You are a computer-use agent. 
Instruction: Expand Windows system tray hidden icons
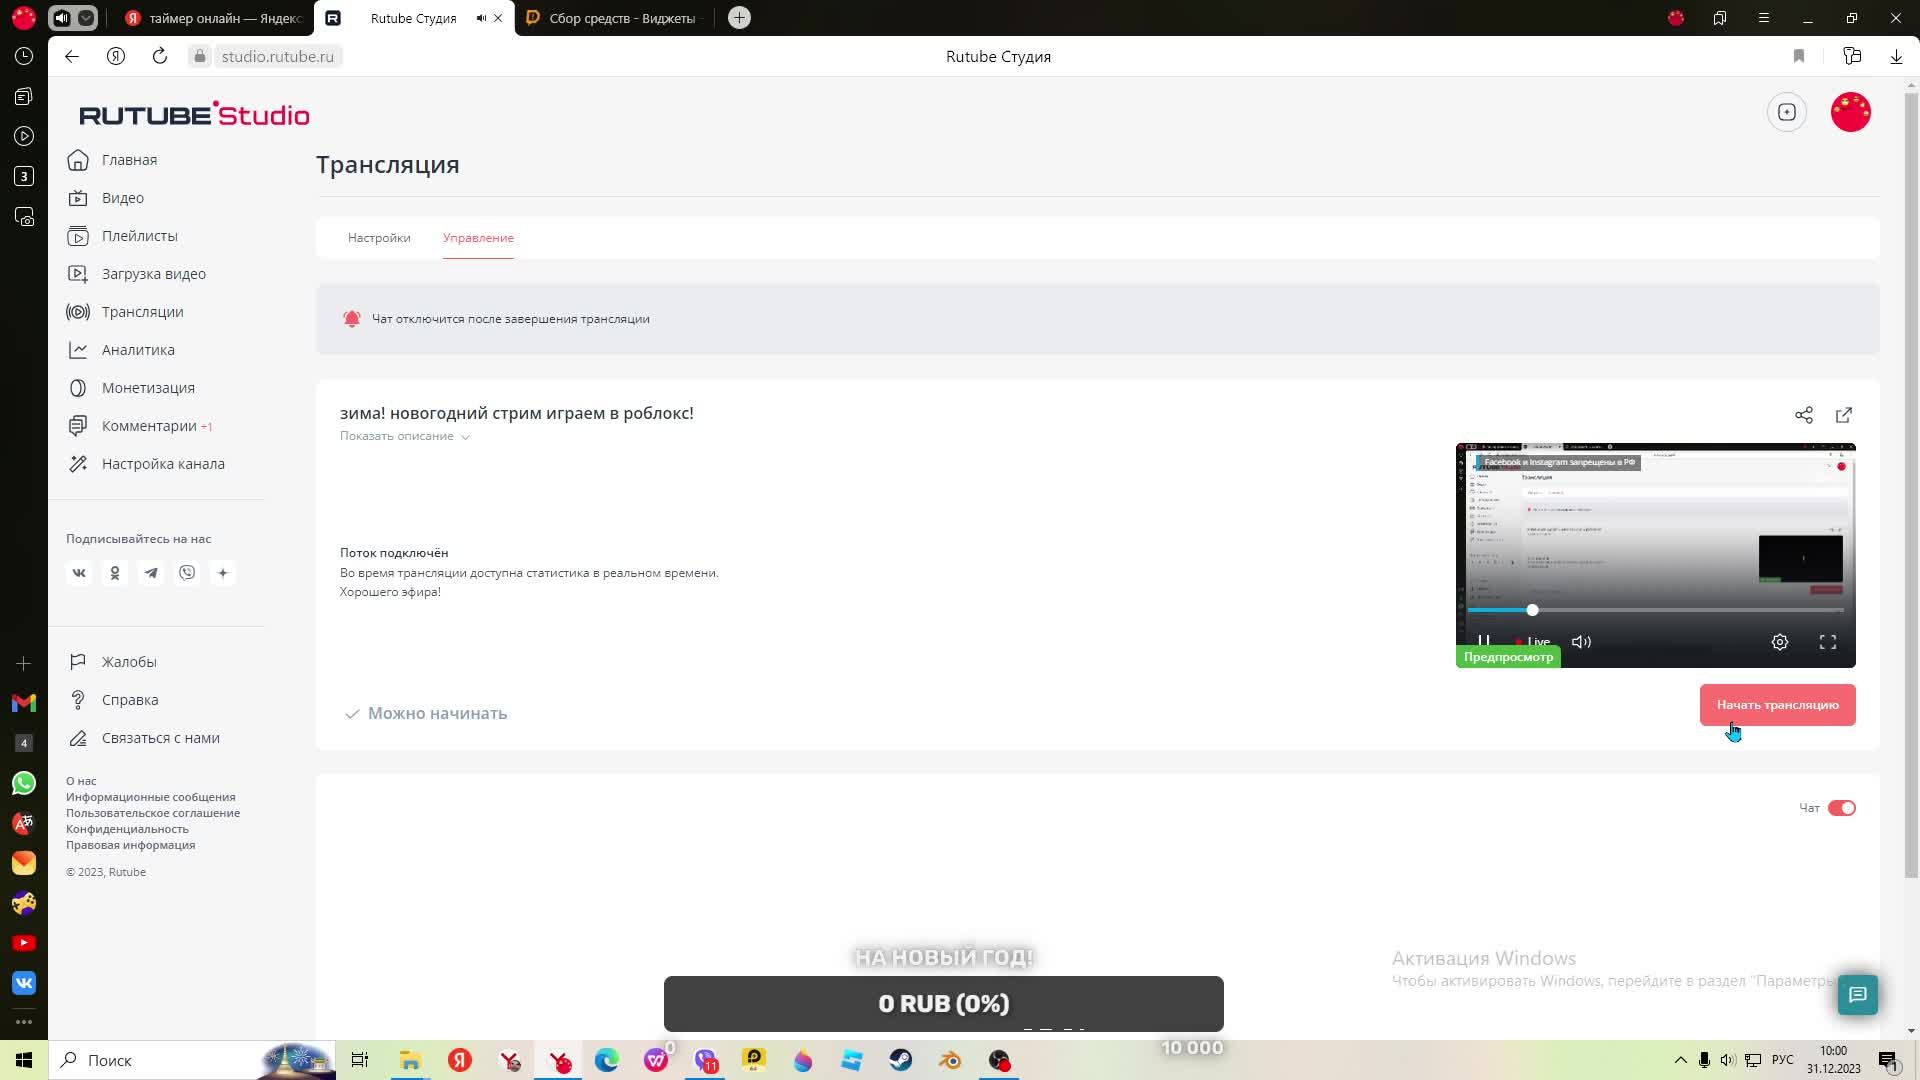click(1680, 1060)
